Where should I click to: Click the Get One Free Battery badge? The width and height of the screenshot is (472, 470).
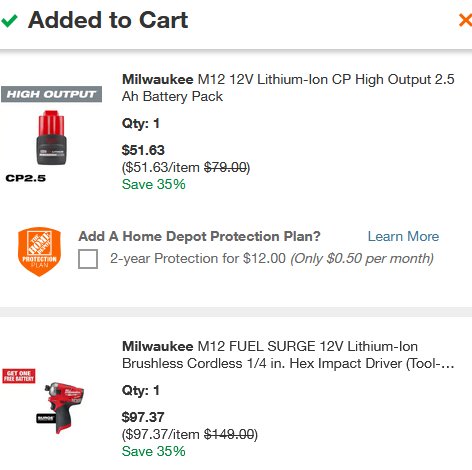tap(19, 376)
